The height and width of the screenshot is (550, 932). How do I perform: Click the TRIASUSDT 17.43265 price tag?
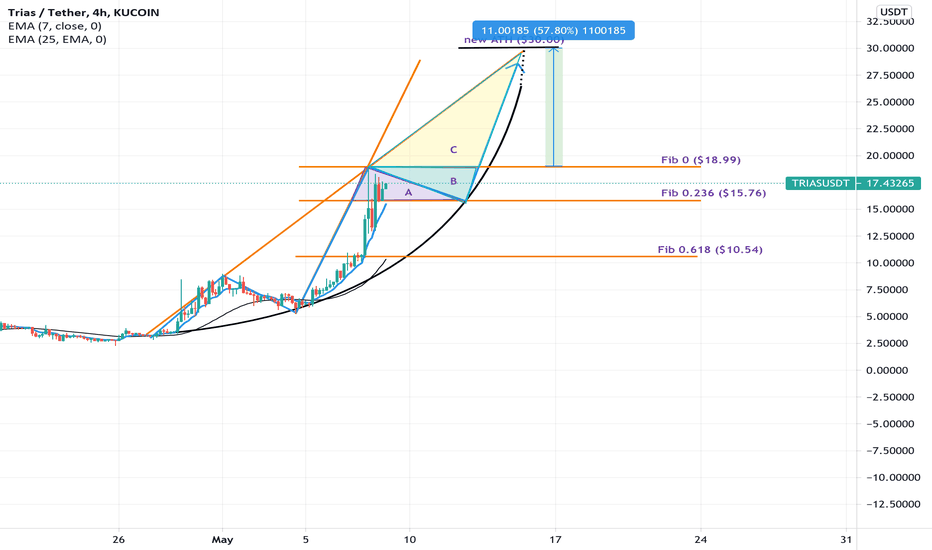point(853,183)
